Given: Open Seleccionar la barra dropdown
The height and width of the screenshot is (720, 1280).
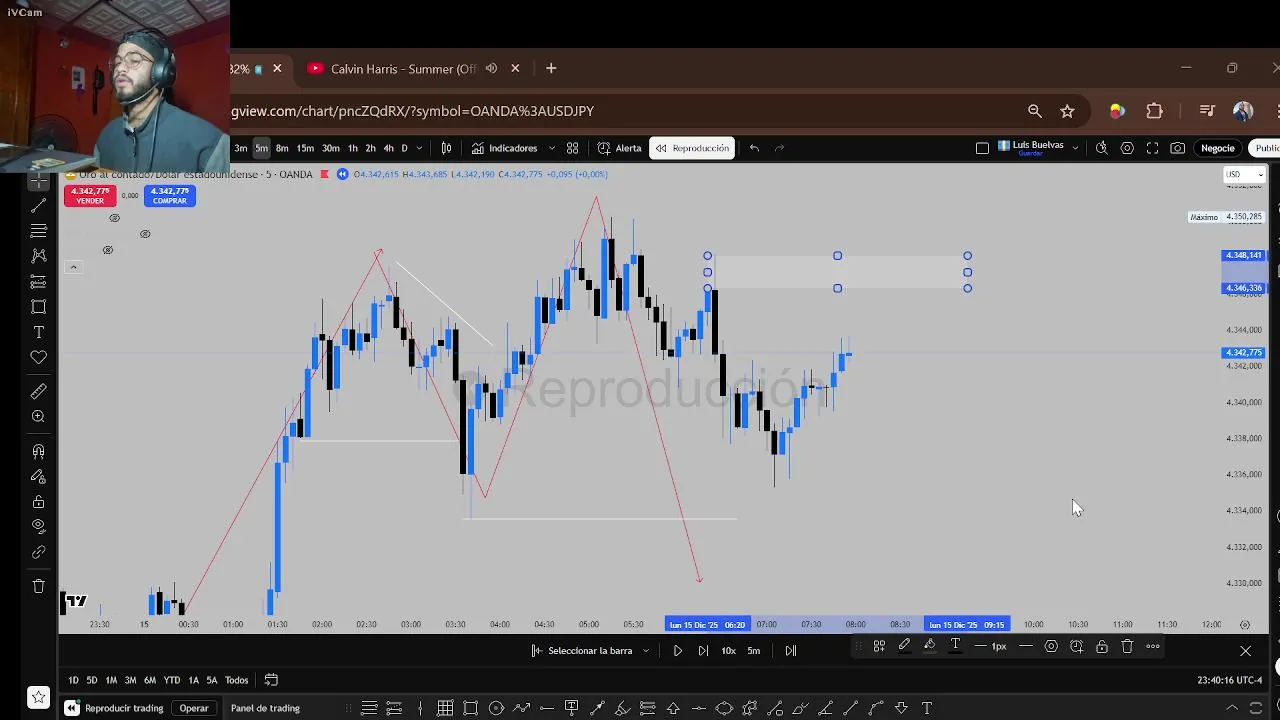Looking at the screenshot, I should (590, 651).
